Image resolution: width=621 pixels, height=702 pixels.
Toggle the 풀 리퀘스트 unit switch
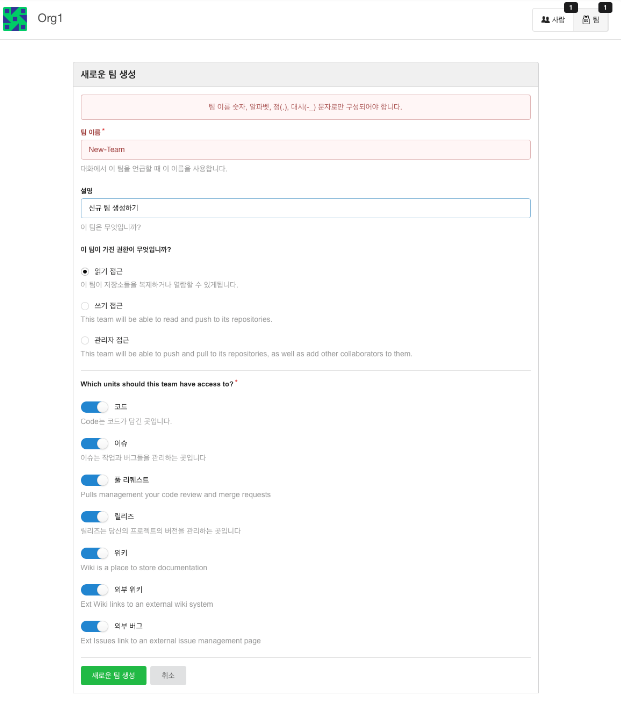tap(94, 480)
